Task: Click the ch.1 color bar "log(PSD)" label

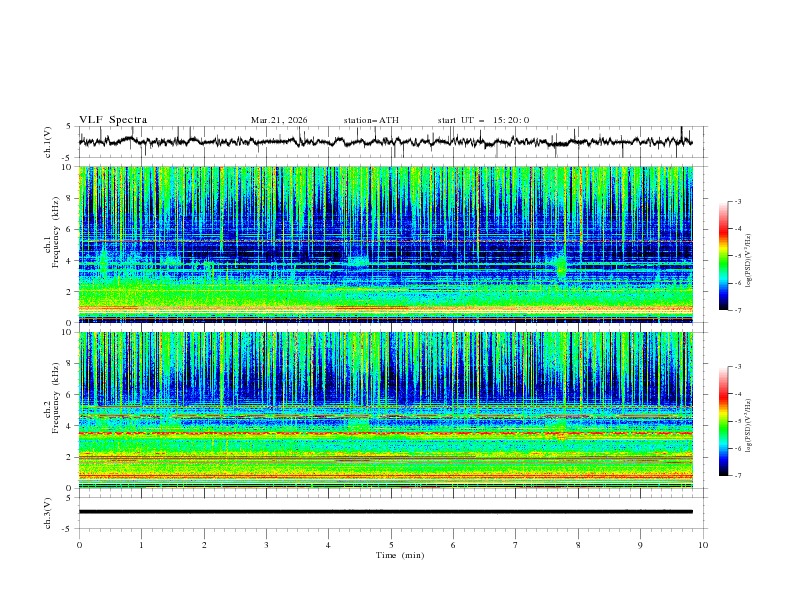Action: (748, 261)
